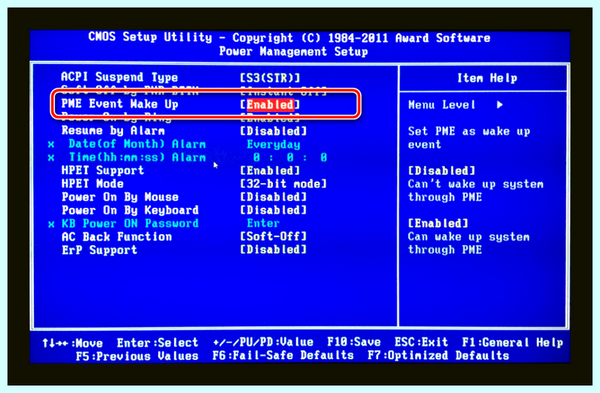Click the Everyday alarm date value
The width and height of the screenshot is (600, 393).
point(273,145)
